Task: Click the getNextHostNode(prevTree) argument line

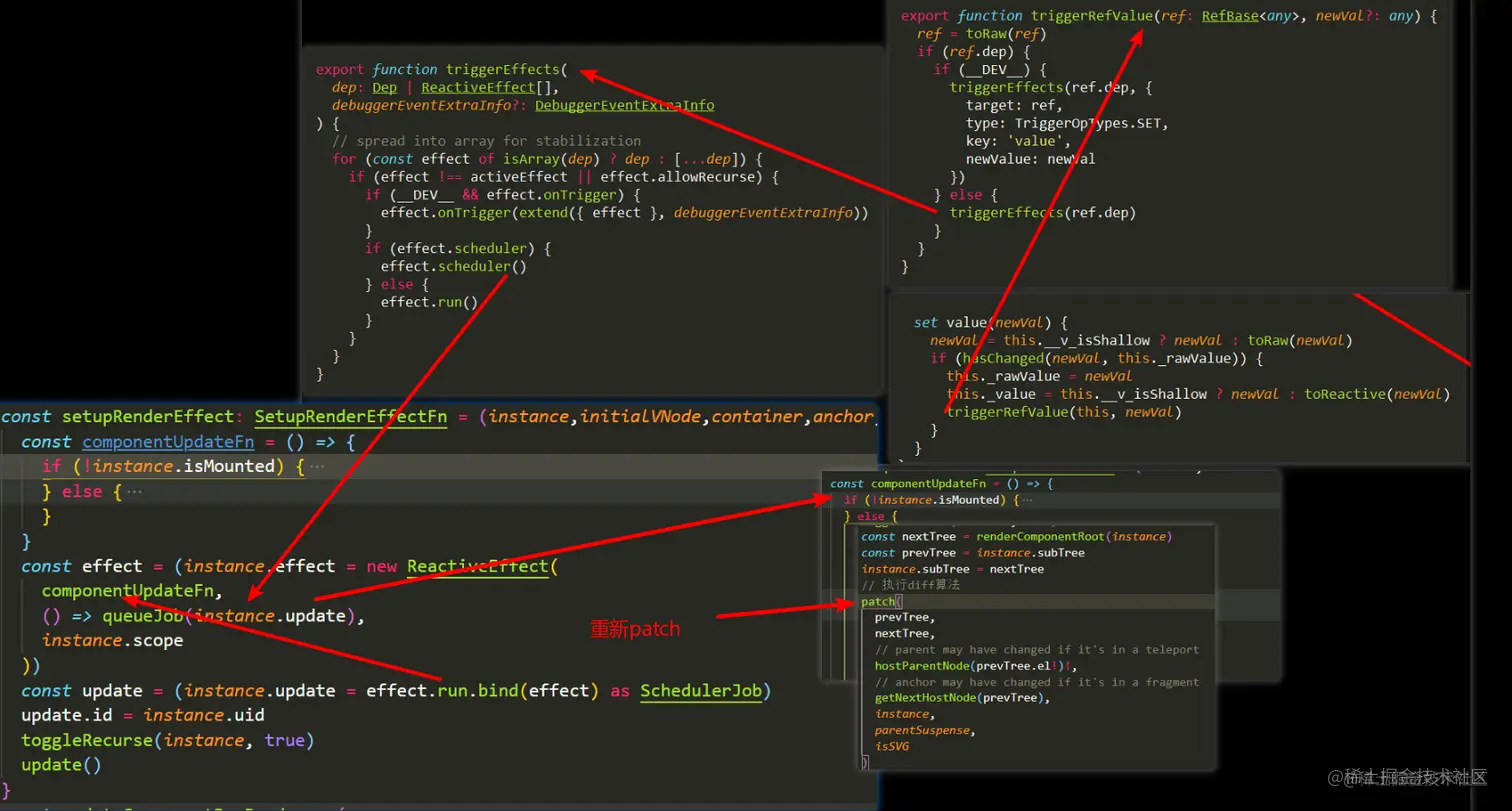Action: point(963,698)
